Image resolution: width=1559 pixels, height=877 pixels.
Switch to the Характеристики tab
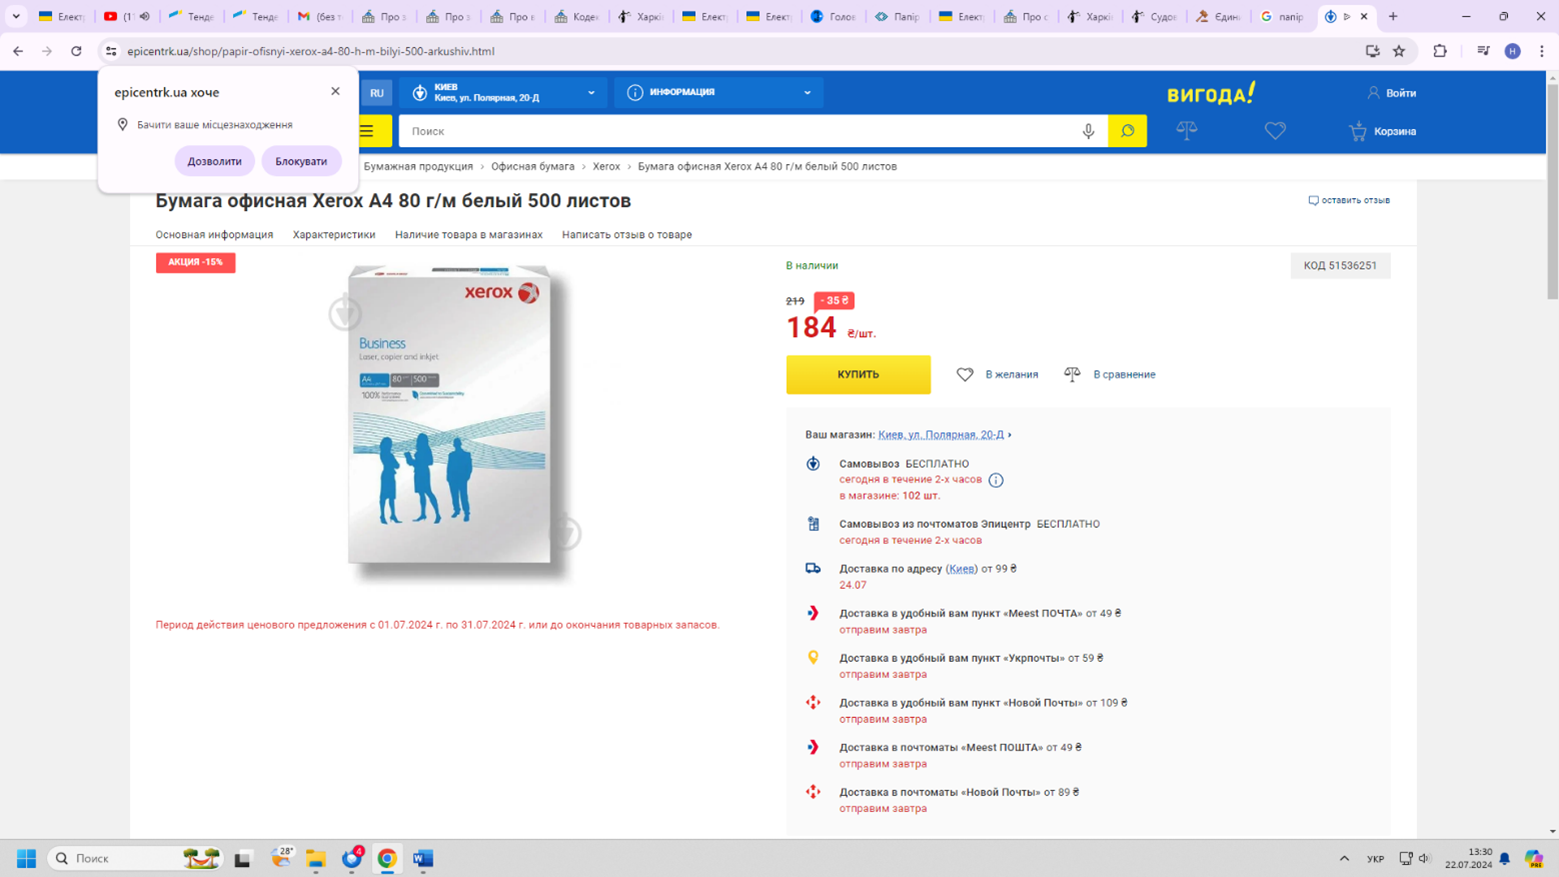334,235
